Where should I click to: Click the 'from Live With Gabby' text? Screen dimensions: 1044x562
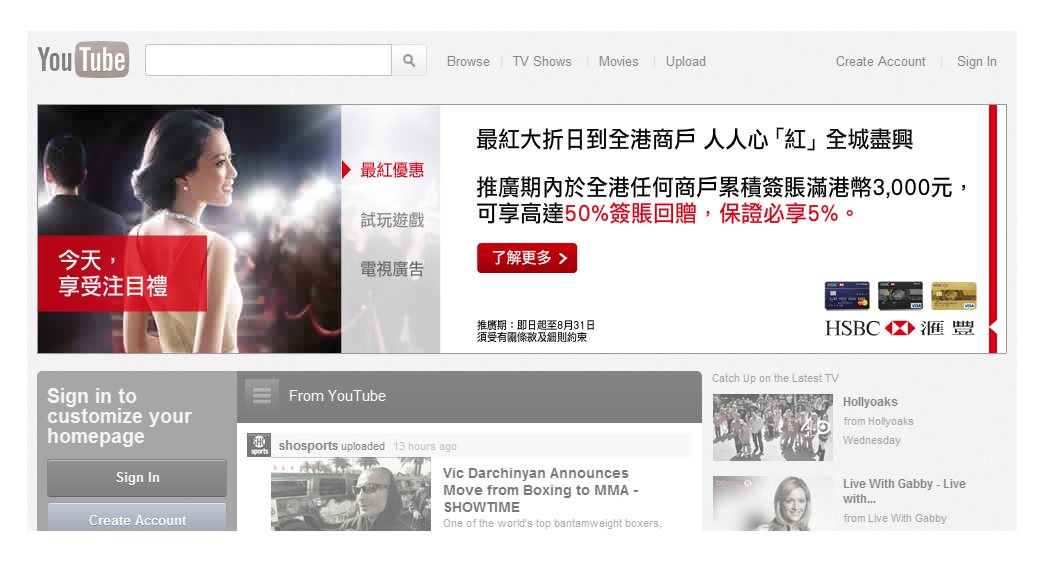[895, 518]
